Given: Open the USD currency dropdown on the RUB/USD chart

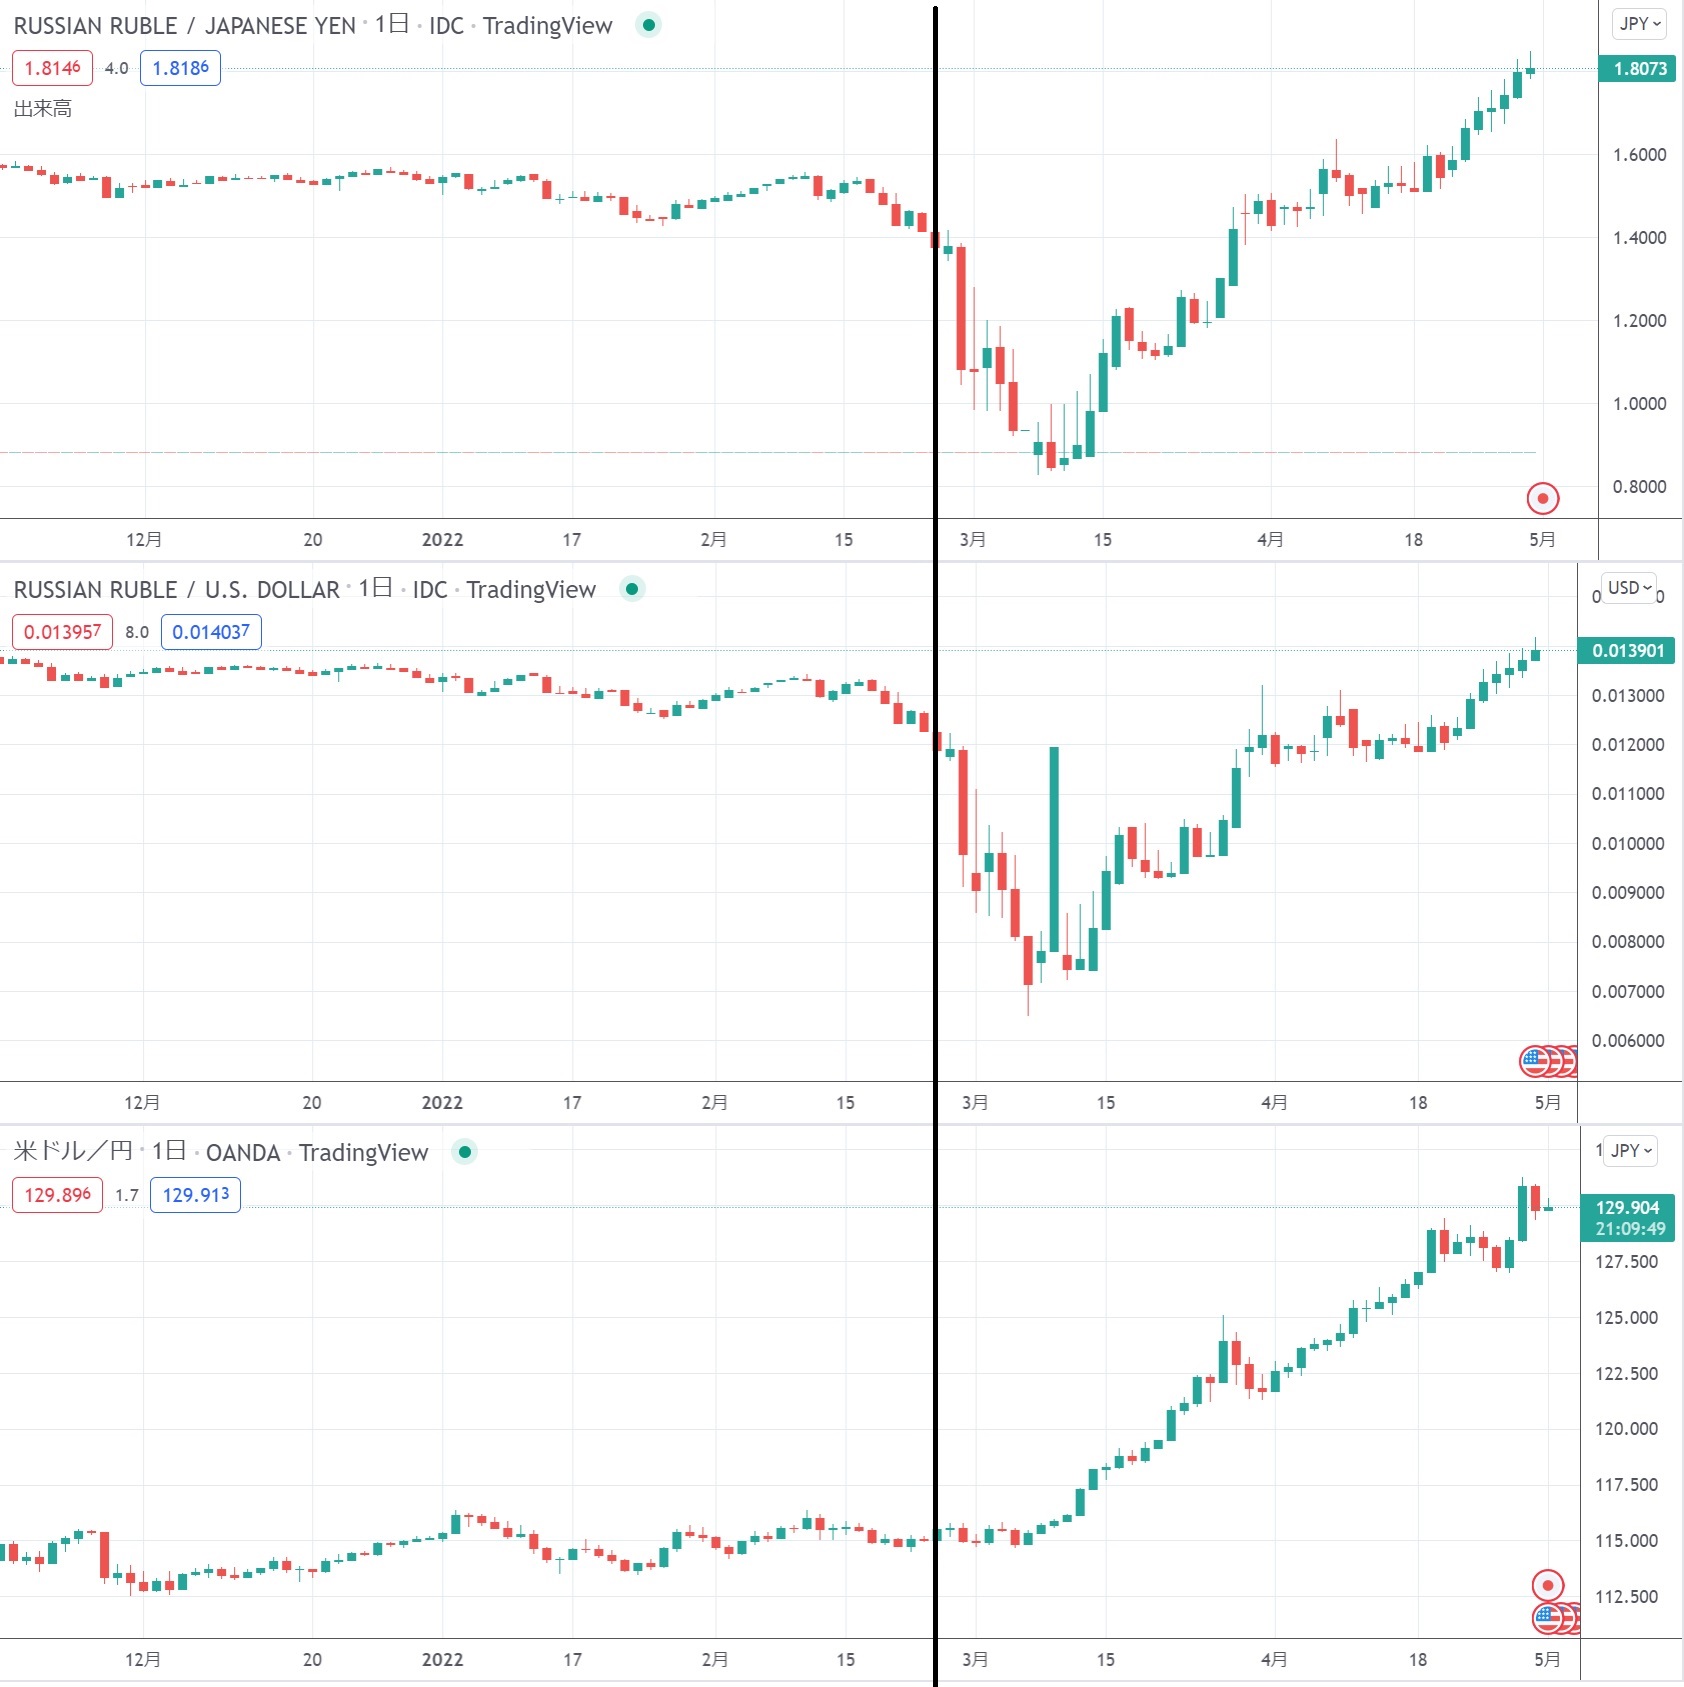Looking at the screenshot, I should coord(1628,588).
